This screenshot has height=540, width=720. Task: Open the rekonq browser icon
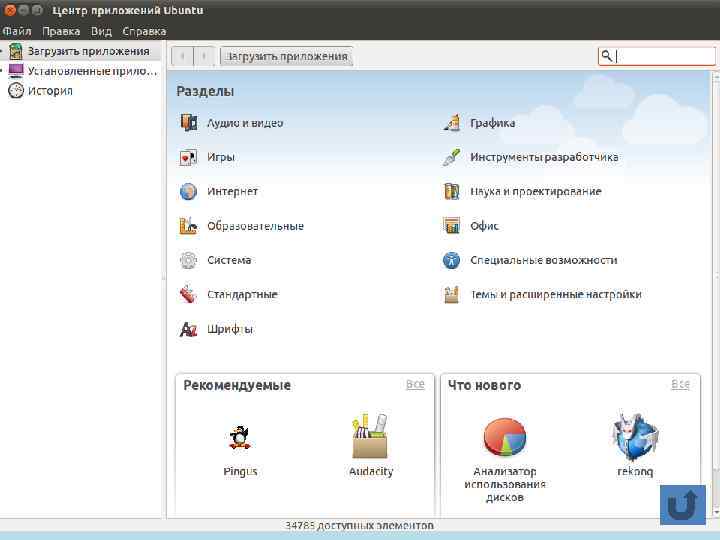click(x=635, y=436)
